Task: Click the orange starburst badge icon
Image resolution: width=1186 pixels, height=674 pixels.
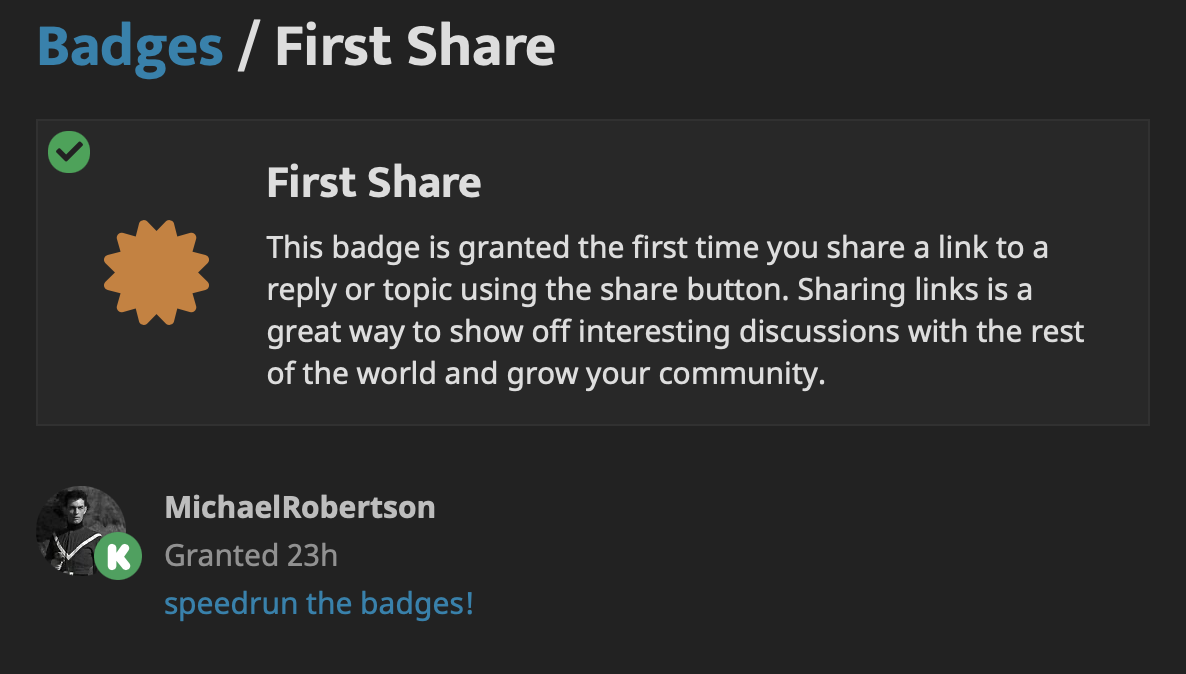Action: pos(157,272)
